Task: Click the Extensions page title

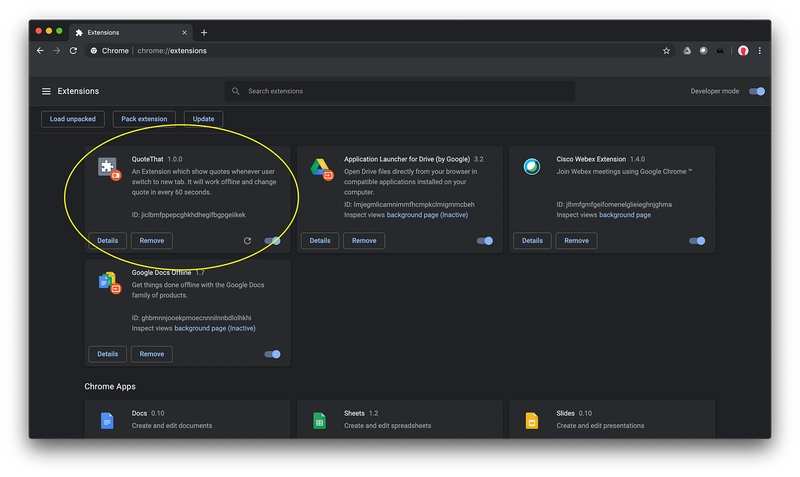Action: [x=78, y=91]
